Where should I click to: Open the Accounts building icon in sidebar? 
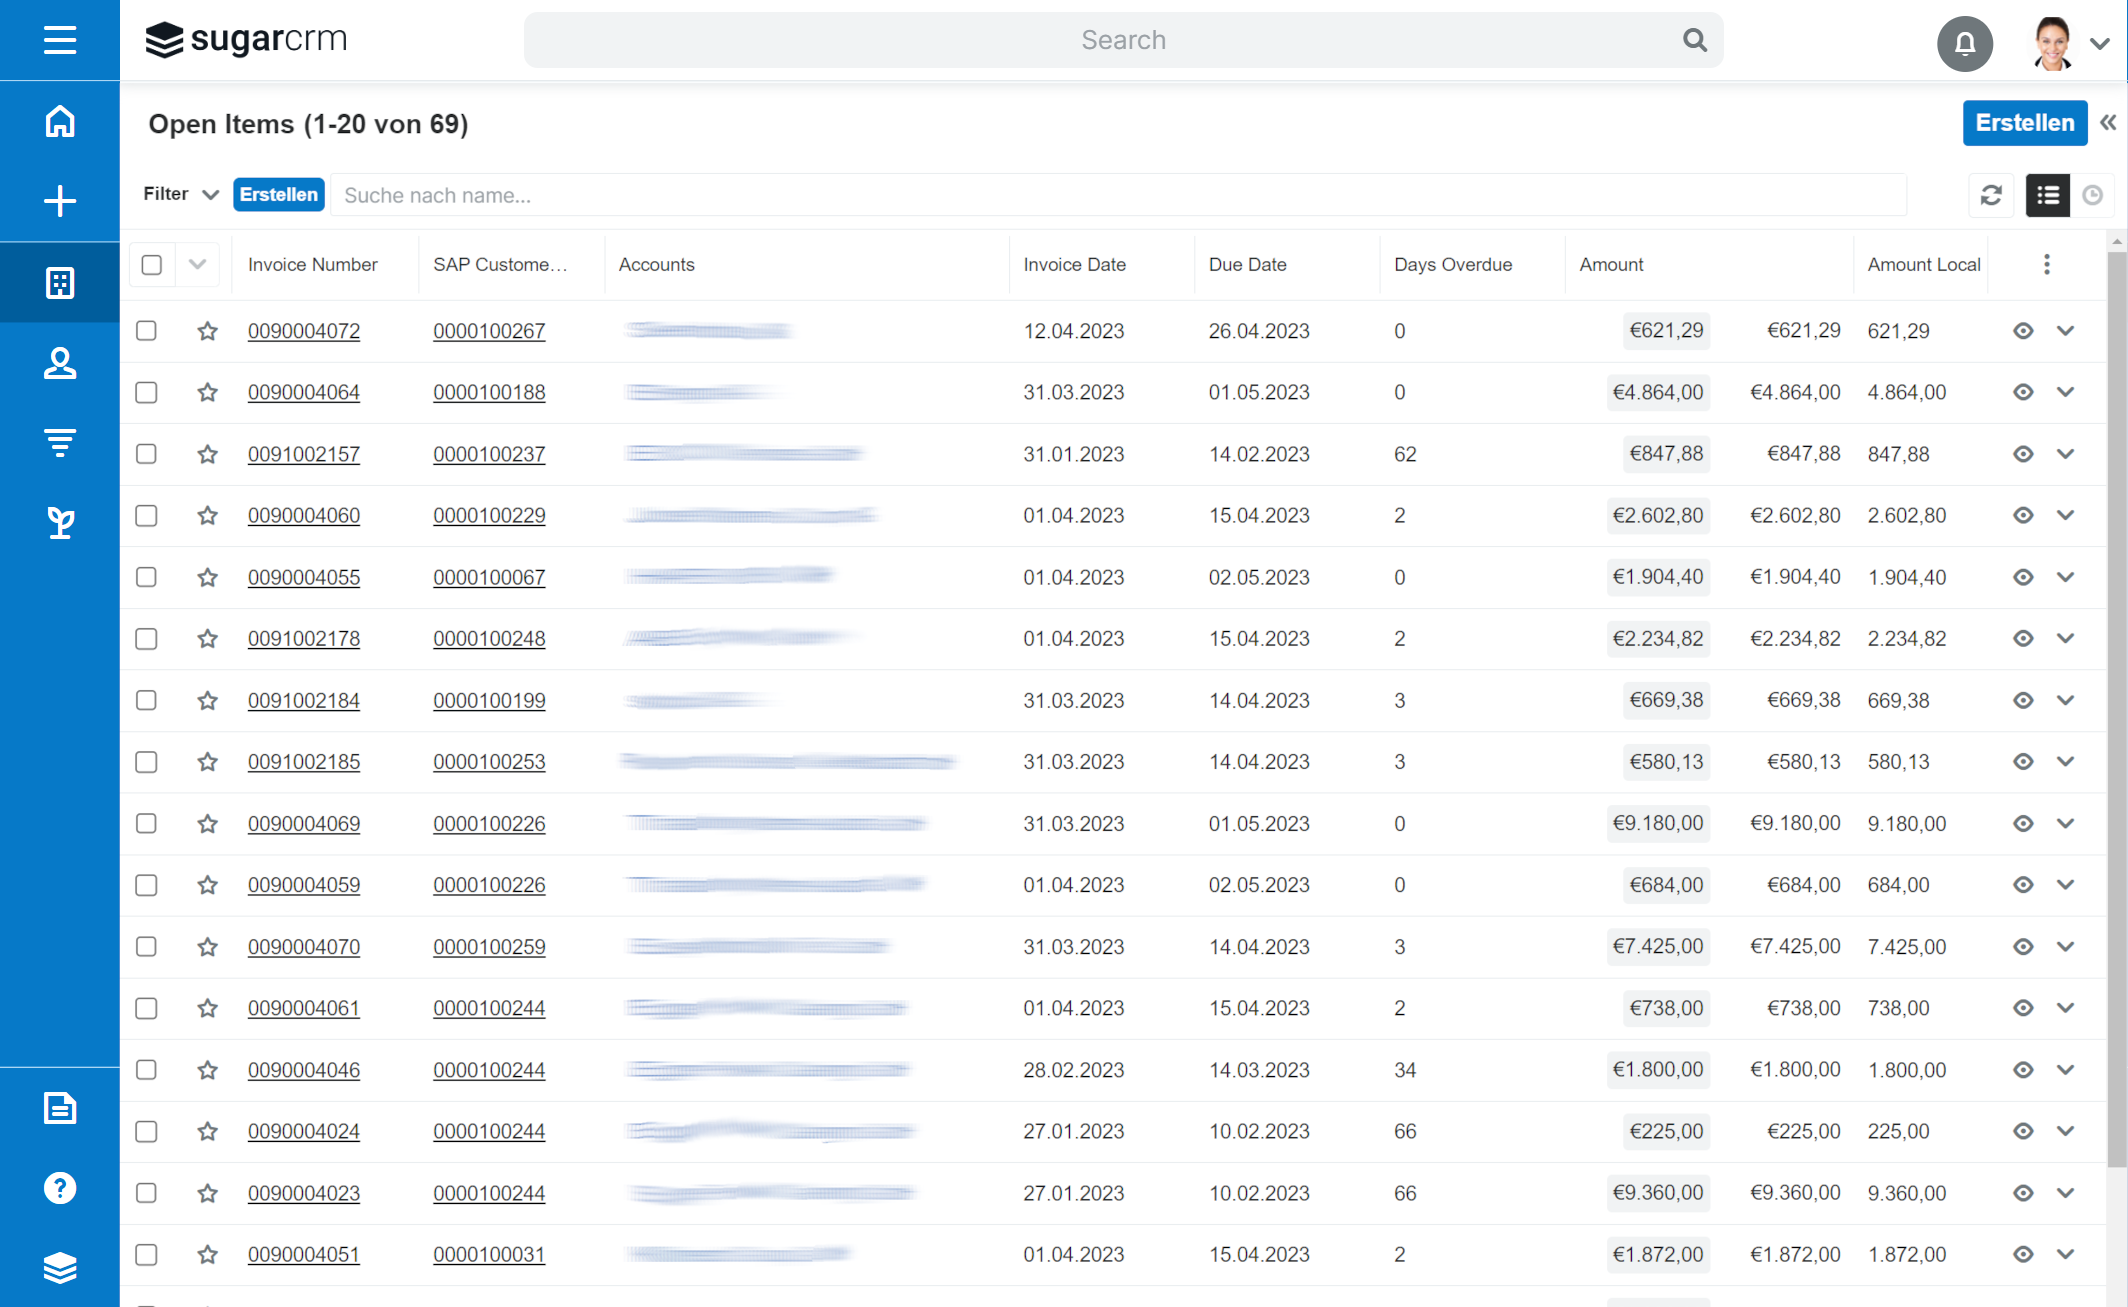pos(60,283)
